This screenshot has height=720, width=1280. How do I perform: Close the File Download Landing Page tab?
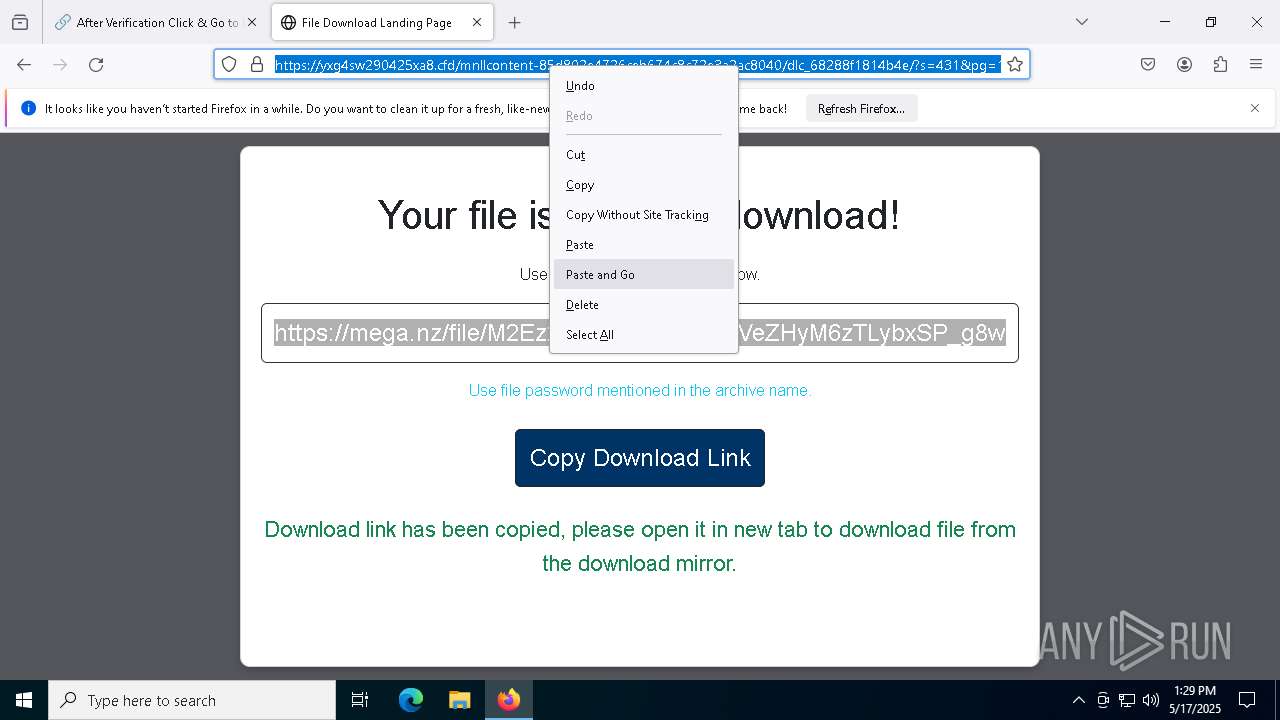pyautogui.click(x=478, y=22)
